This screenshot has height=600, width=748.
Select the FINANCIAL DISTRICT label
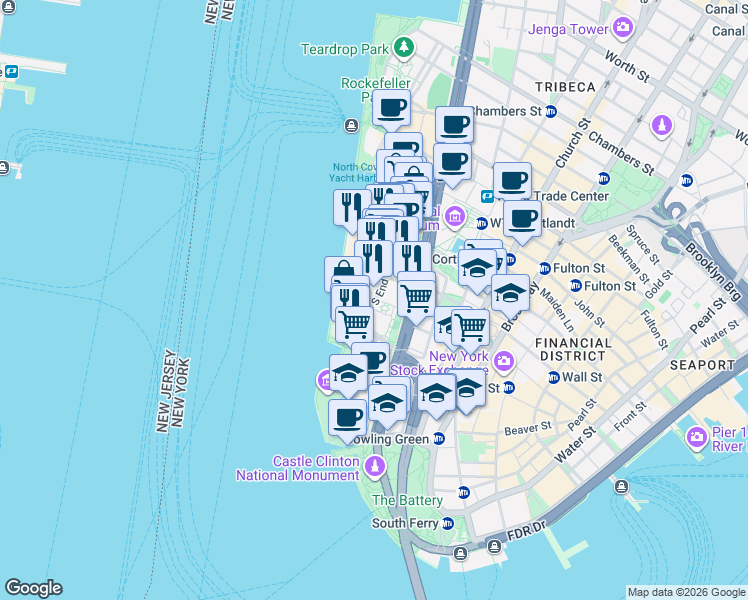tap(573, 350)
